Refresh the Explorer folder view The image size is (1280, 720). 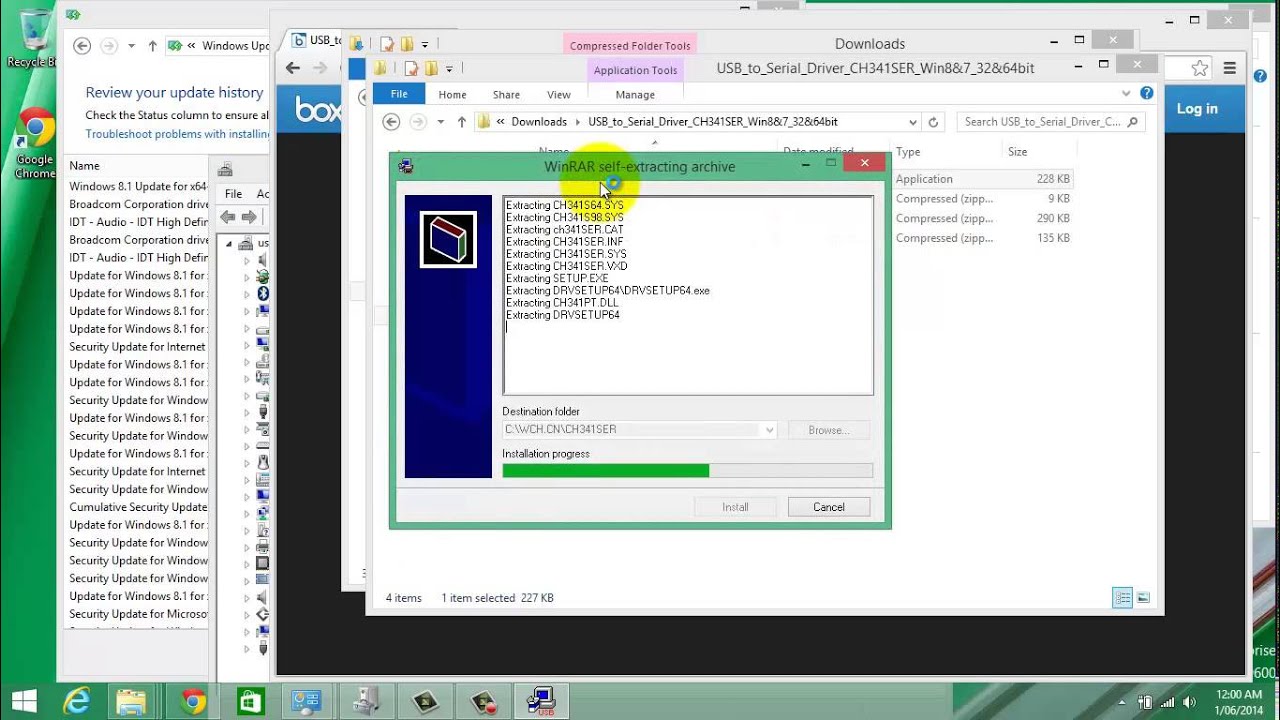pos(933,122)
